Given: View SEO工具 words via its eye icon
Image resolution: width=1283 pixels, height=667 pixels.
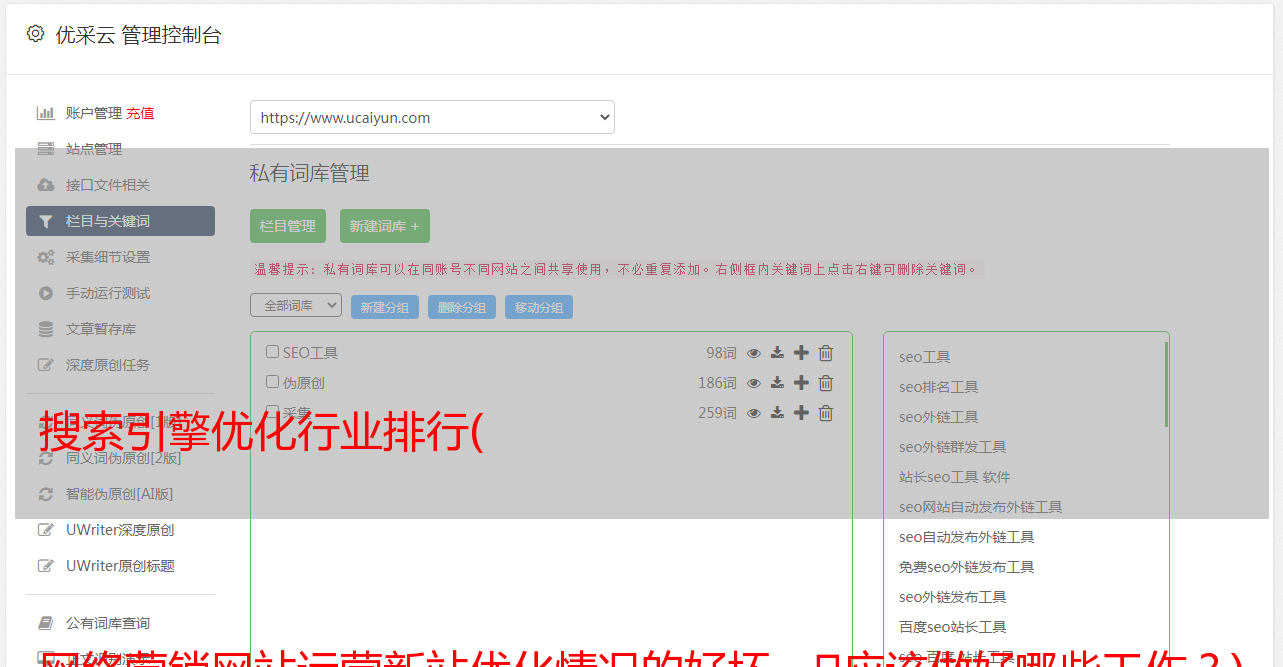Looking at the screenshot, I should coord(754,353).
